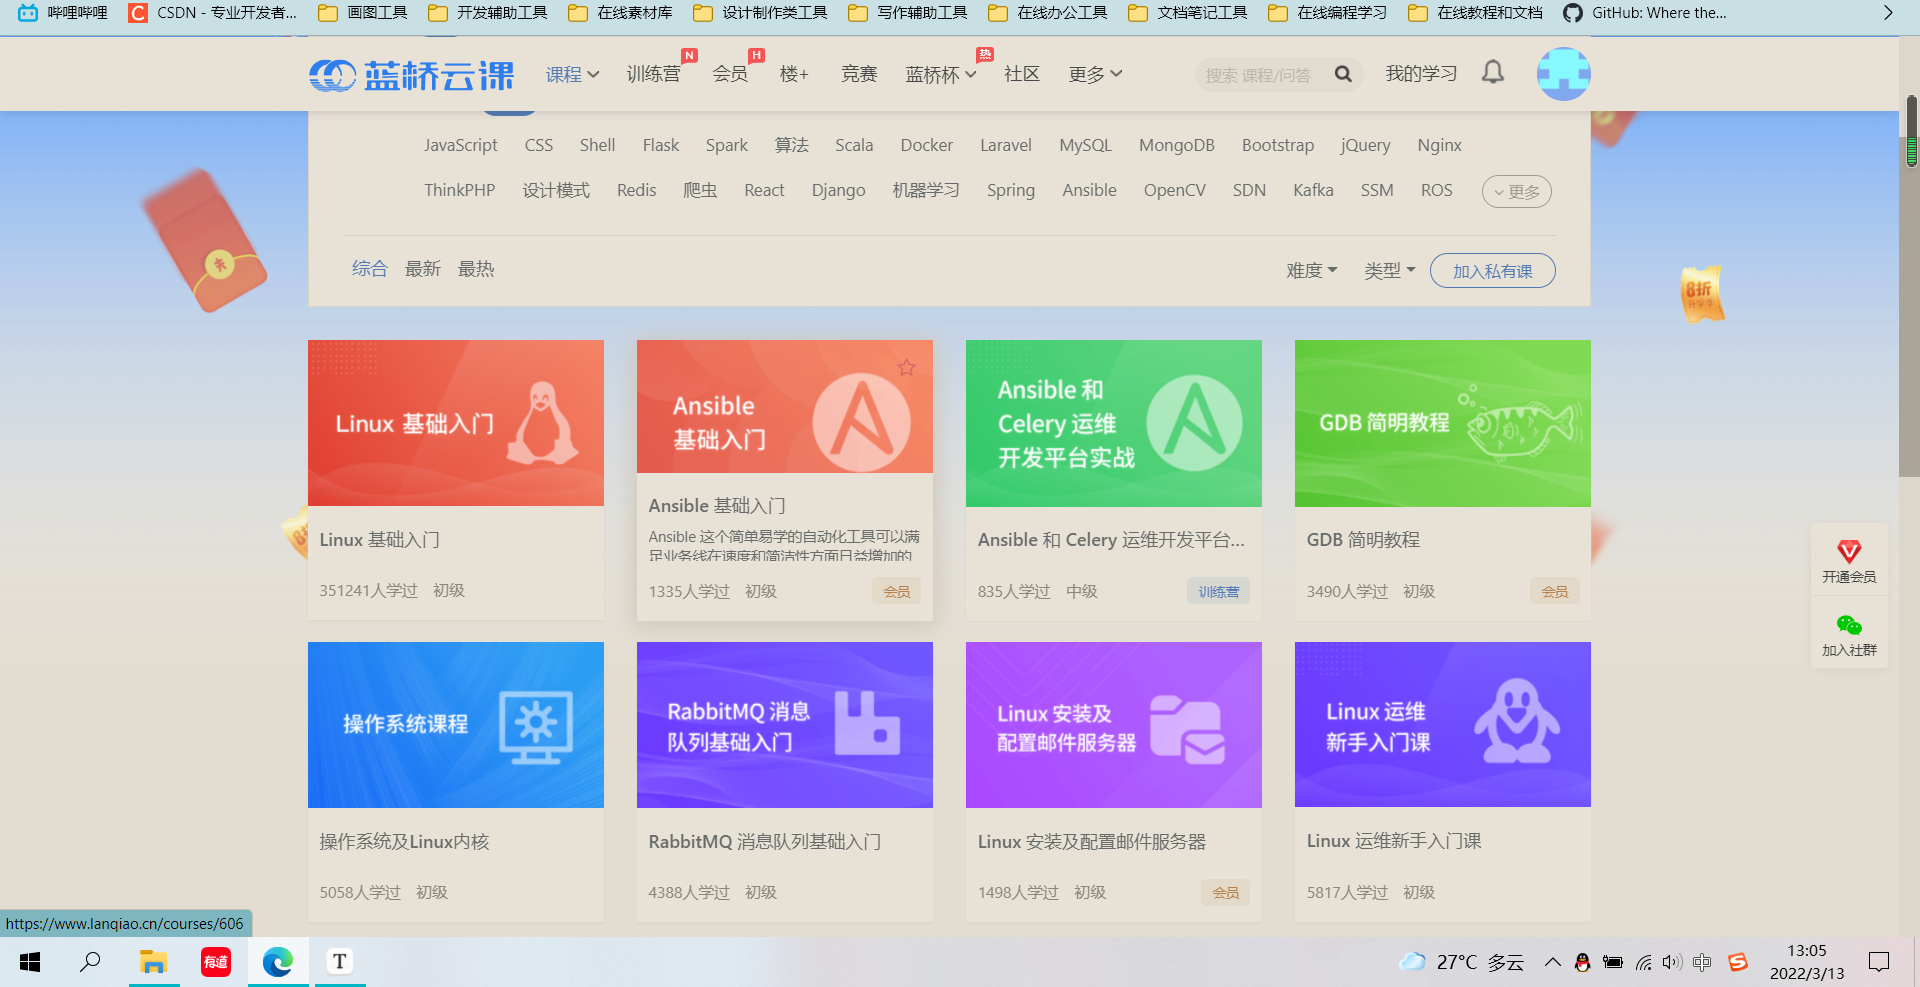Click the search magnifier icon

pyautogui.click(x=1343, y=74)
